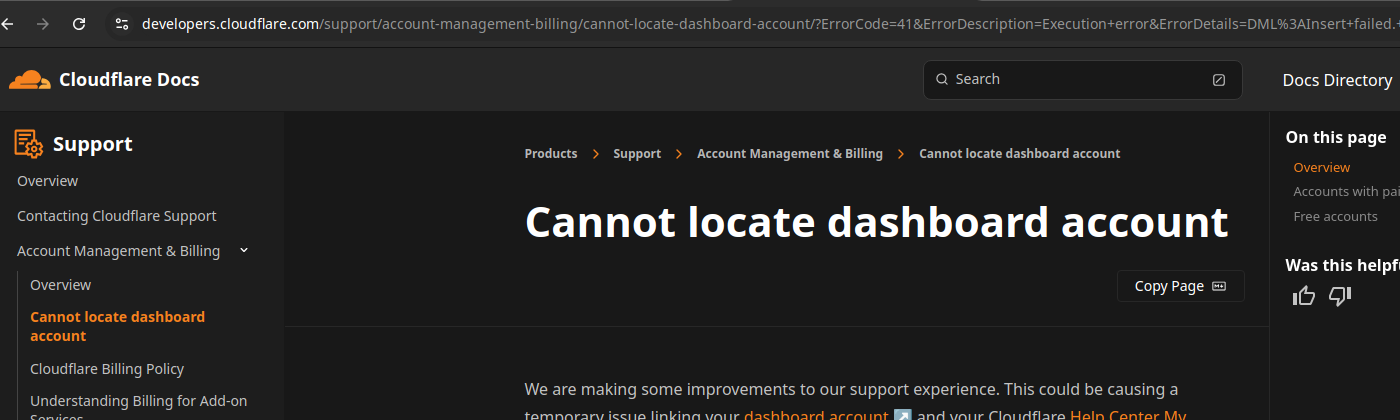Click Account Management & Billing breadcrumb

click(790, 154)
